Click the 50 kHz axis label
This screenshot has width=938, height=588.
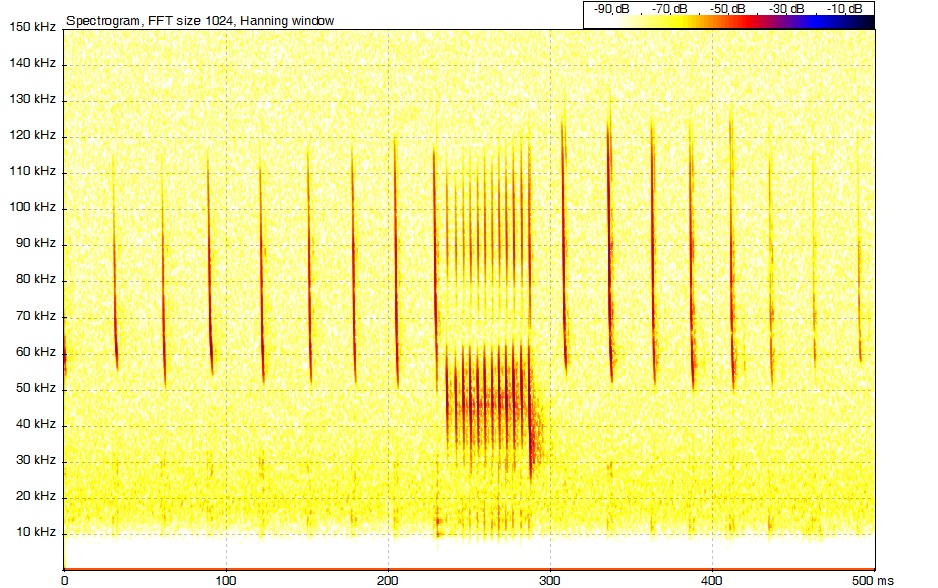(x=35, y=388)
